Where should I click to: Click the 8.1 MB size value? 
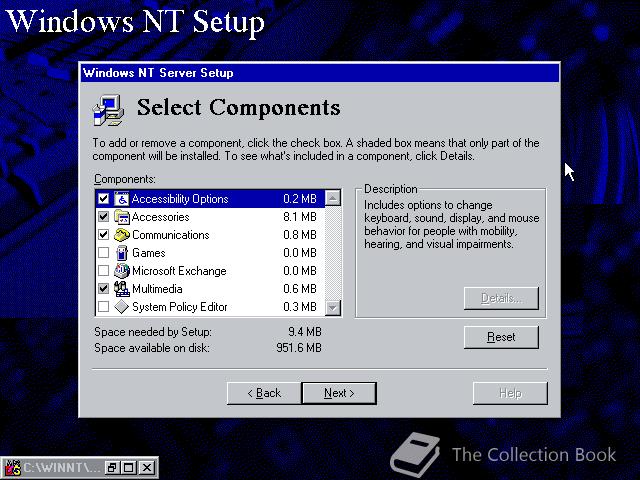(x=300, y=217)
